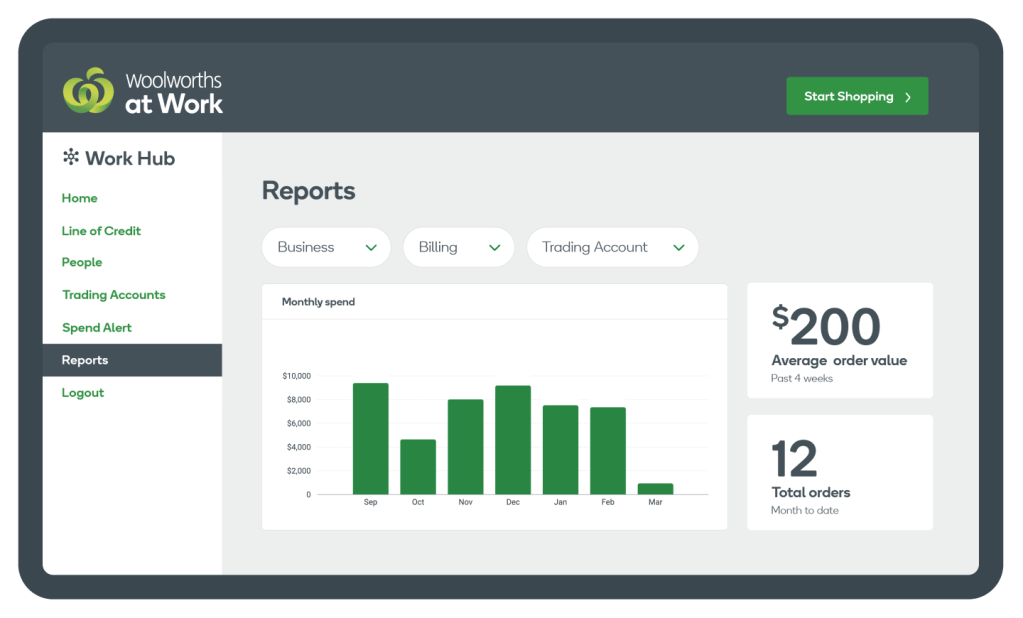Image resolution: width=1023 pixels, height=618 pixels.
Task: Click the Total orders label
Action: pos(811,492)
